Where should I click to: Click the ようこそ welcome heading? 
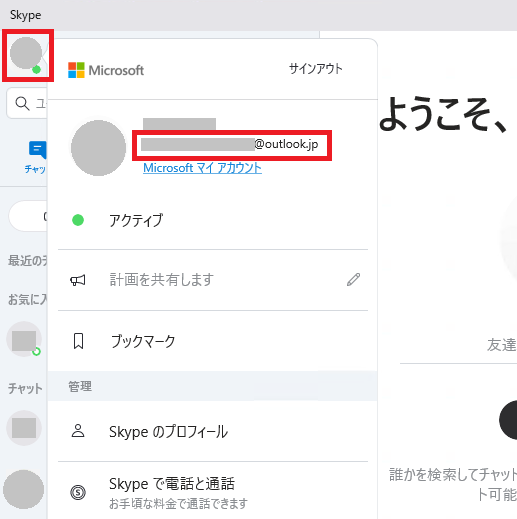443,113
